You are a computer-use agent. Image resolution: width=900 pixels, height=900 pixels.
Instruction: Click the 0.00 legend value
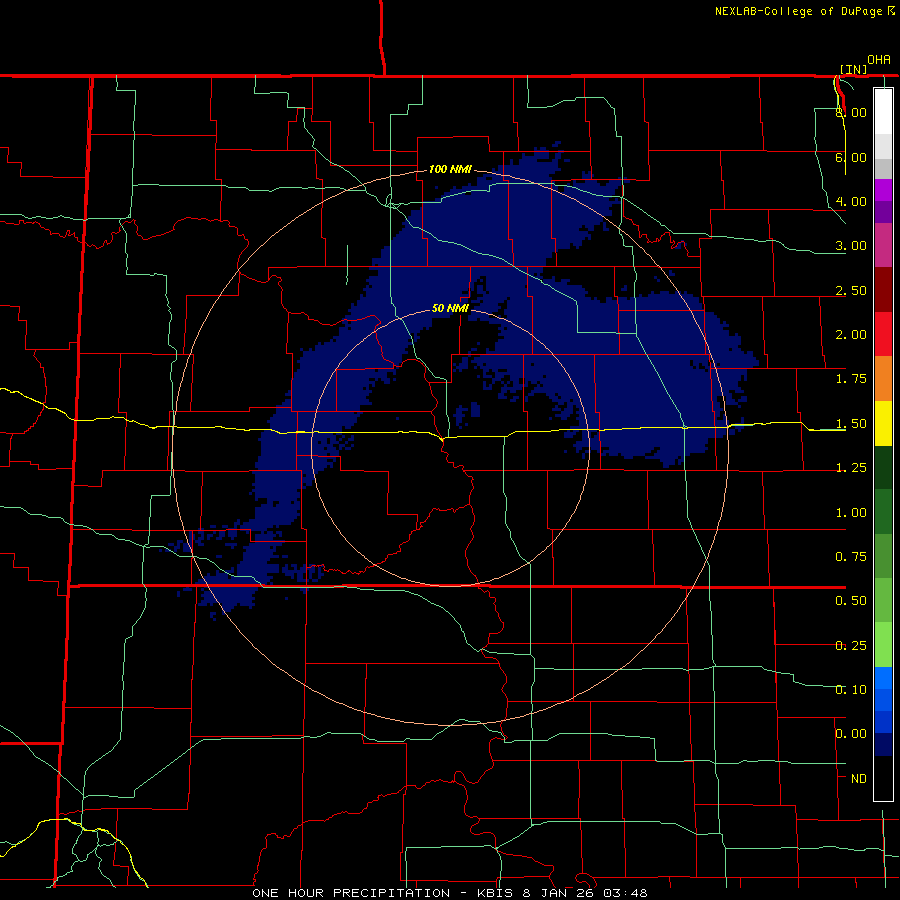pyautogui.click(x=851, y=734)
